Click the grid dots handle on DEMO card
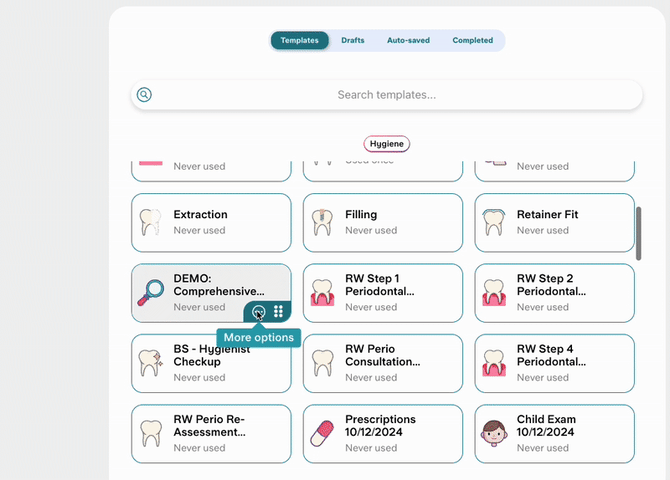The width and height of the screenshot is (670, 480). point(279,312)
